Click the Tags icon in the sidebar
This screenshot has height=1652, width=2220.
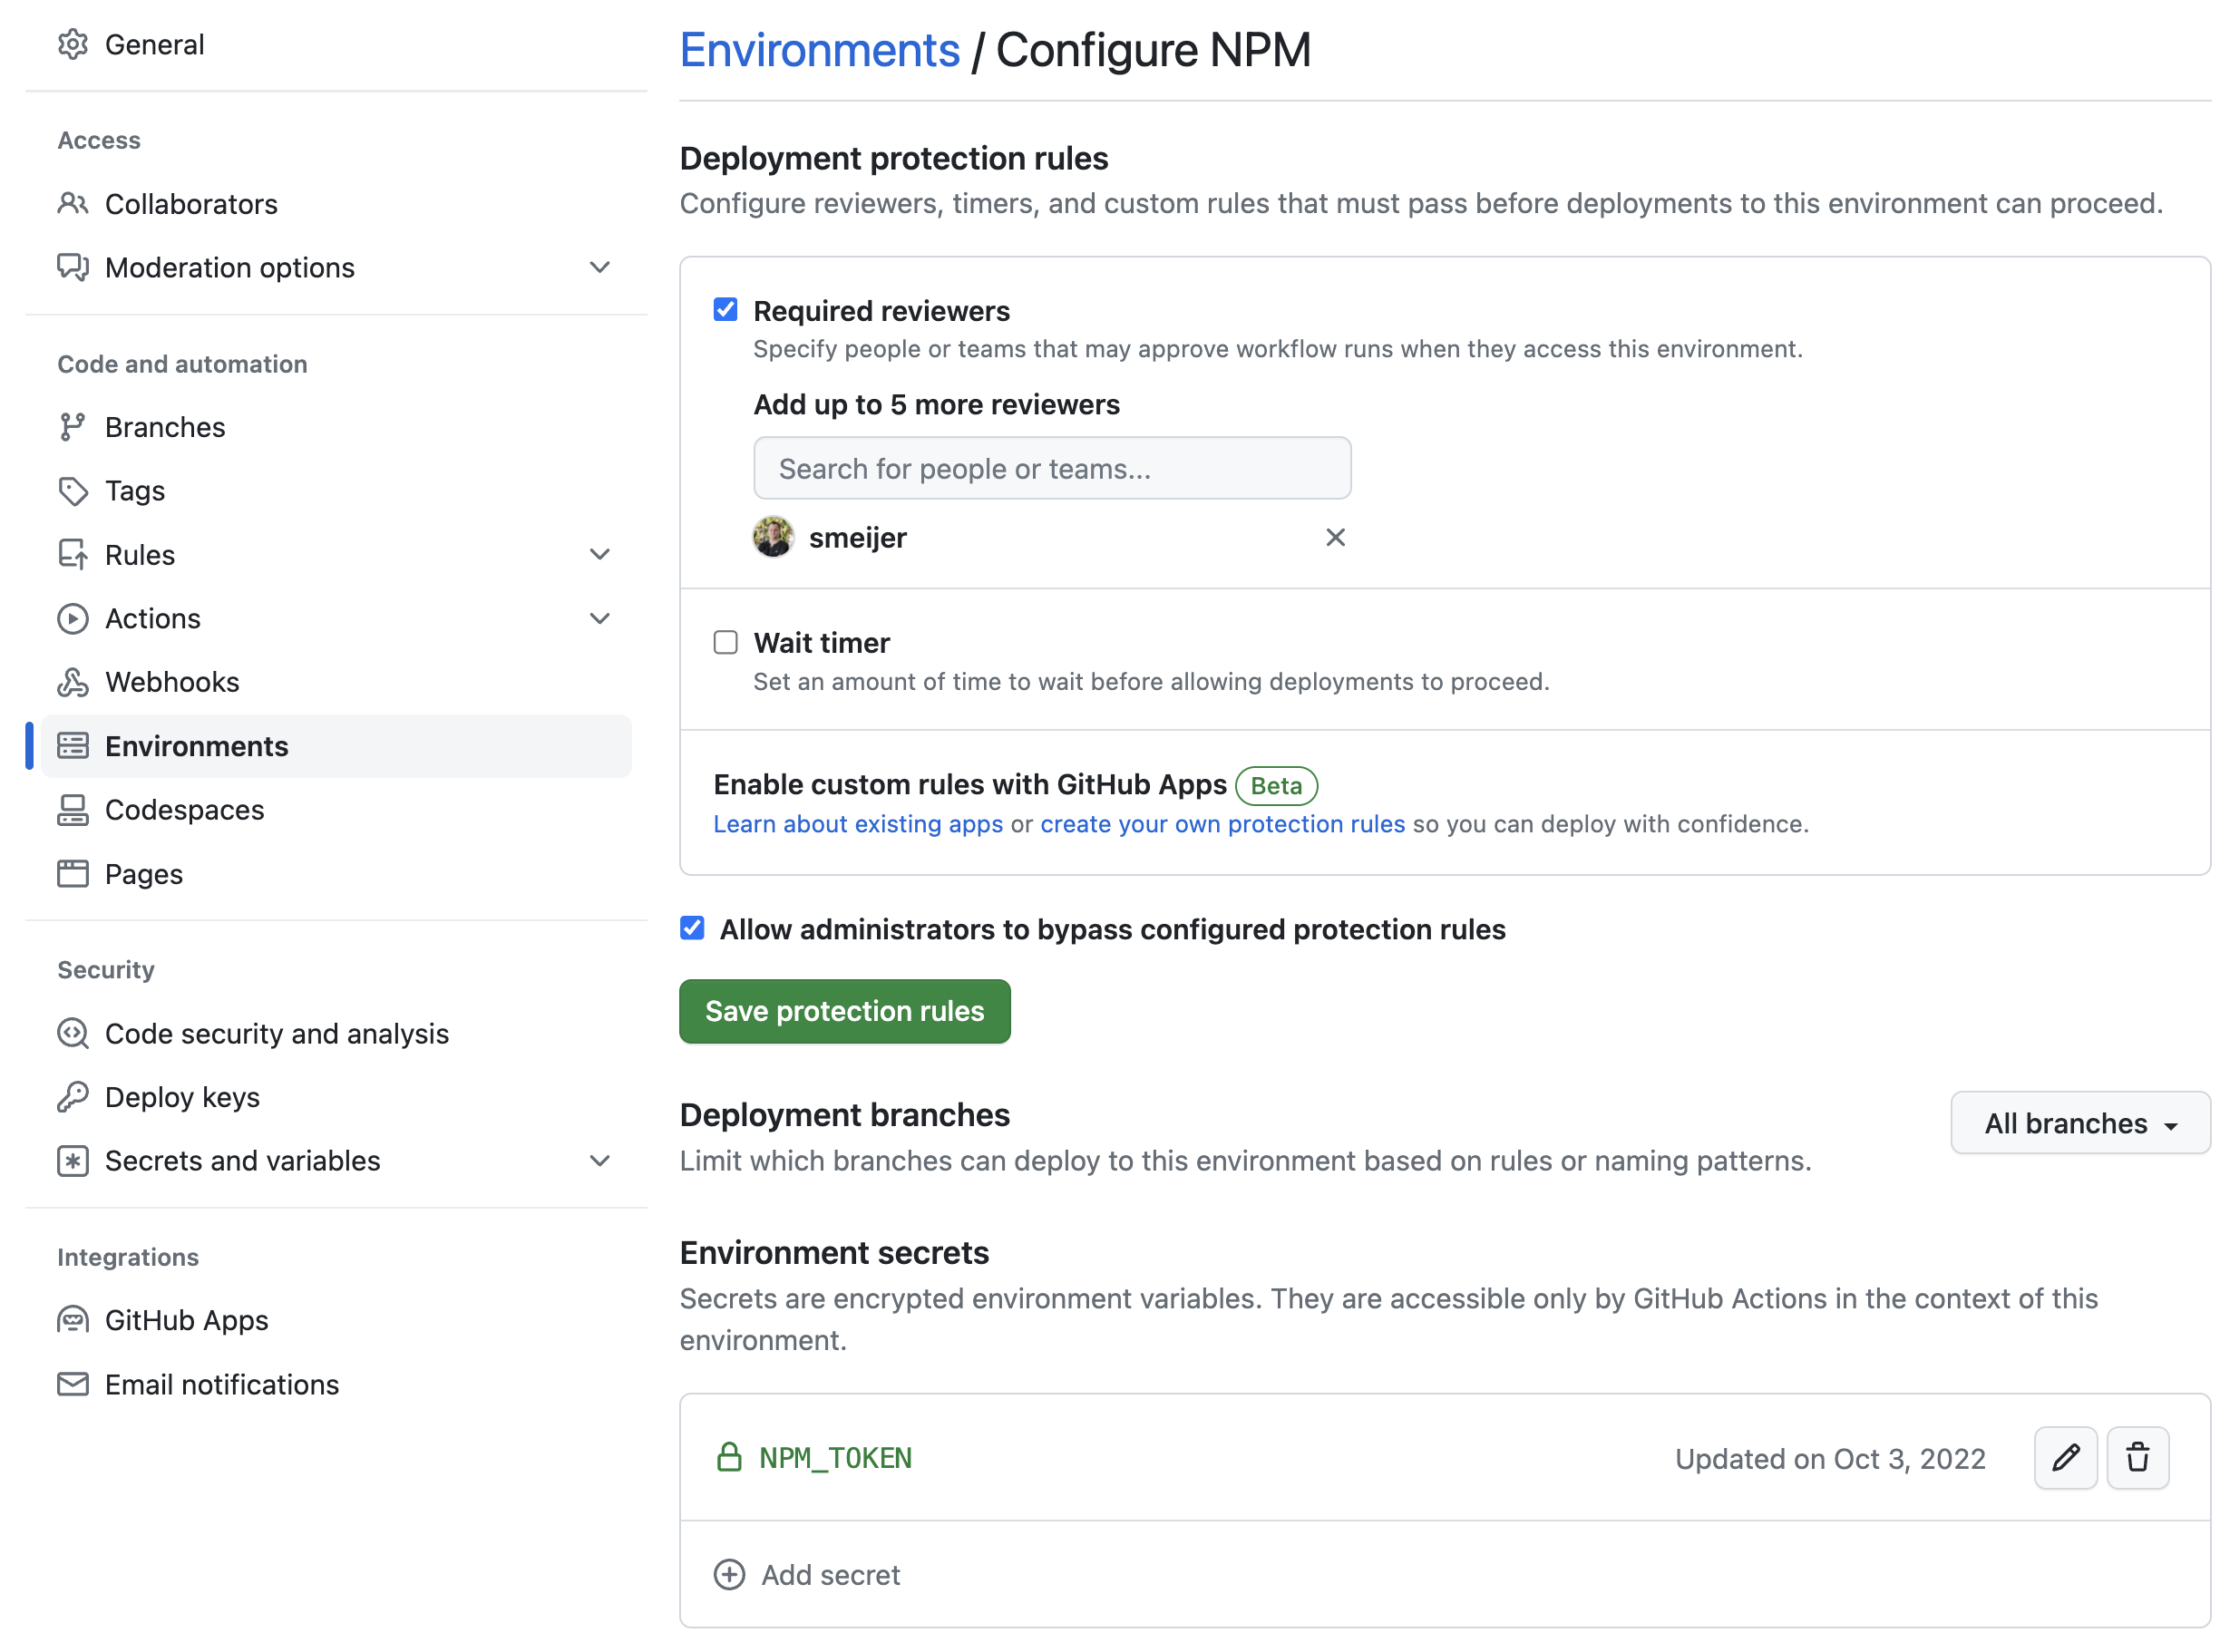tap(73, 490)
